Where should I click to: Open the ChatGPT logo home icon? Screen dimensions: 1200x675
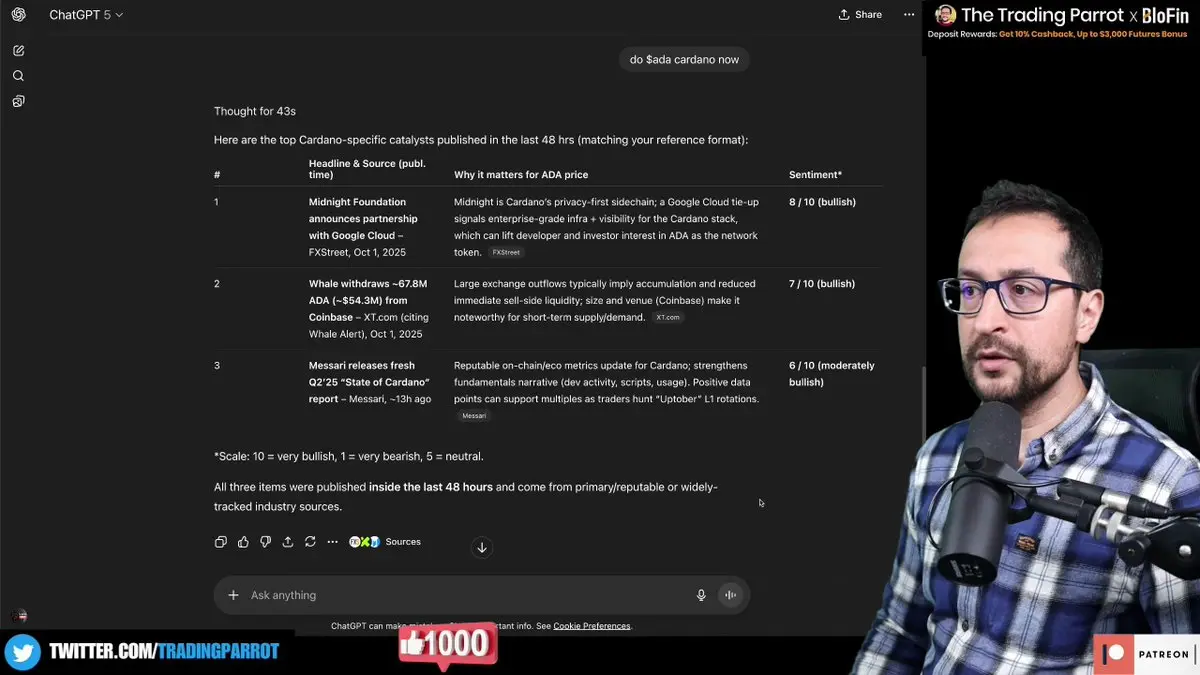(18, 15)
